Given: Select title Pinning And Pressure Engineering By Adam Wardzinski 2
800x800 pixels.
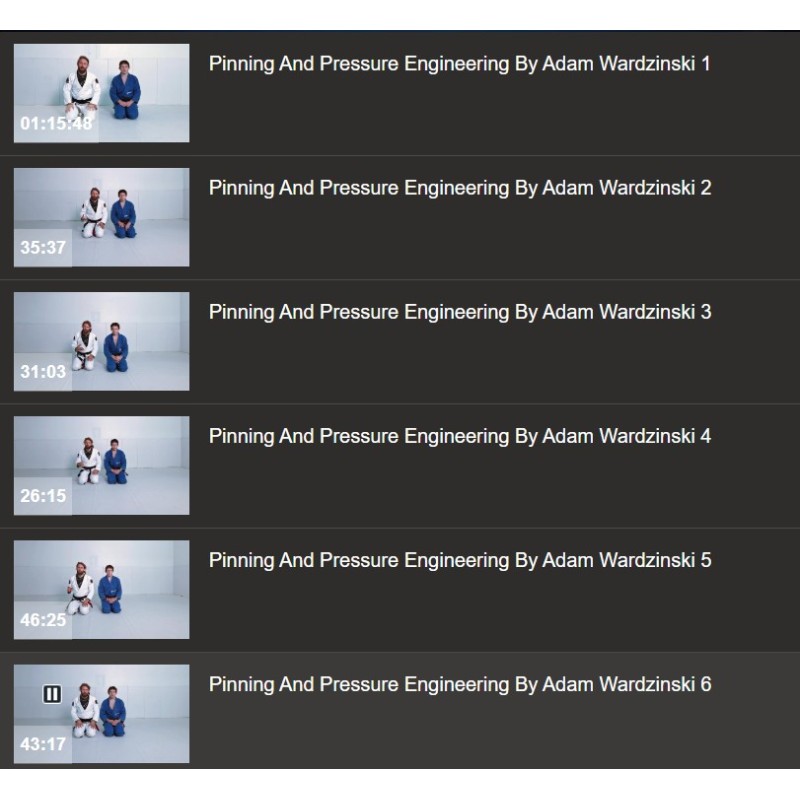Looking at the screenshot, I should 460,188.
